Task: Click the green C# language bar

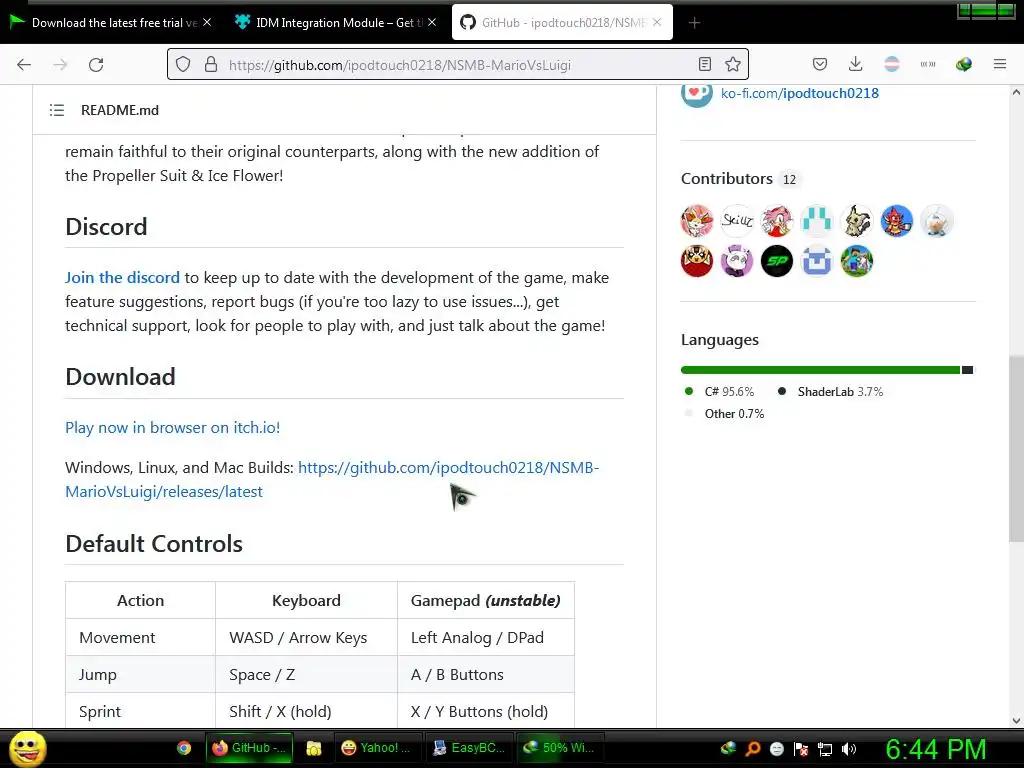Action: click(x=820, y=370)
